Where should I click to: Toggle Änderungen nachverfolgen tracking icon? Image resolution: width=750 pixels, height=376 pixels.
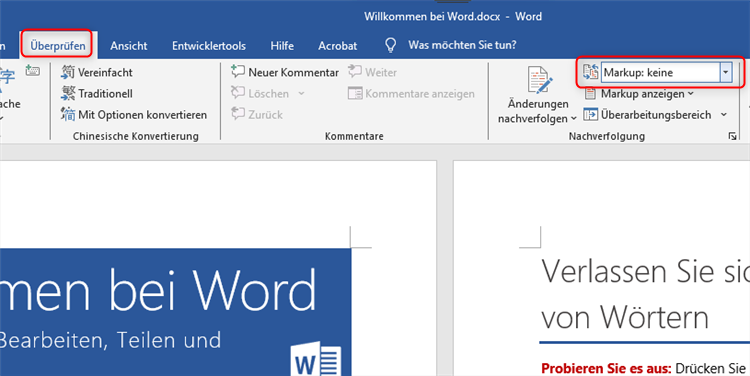[539, 80]
